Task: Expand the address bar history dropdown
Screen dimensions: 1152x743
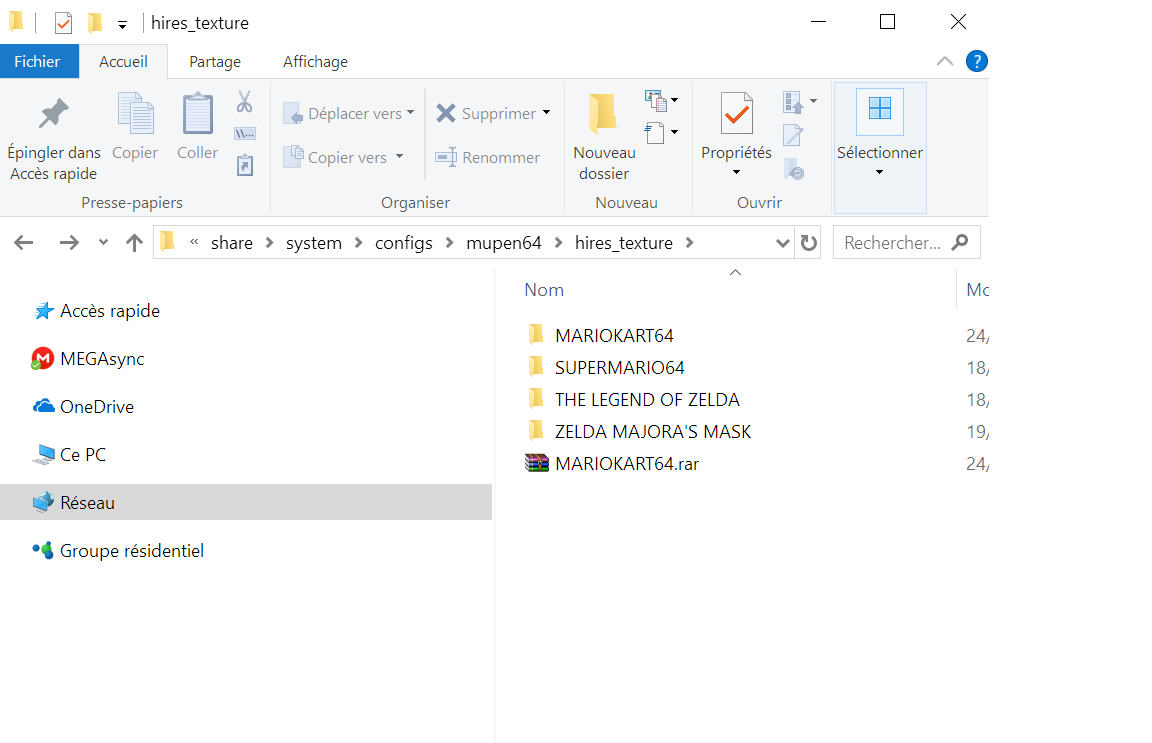Action: coord(782,243)
